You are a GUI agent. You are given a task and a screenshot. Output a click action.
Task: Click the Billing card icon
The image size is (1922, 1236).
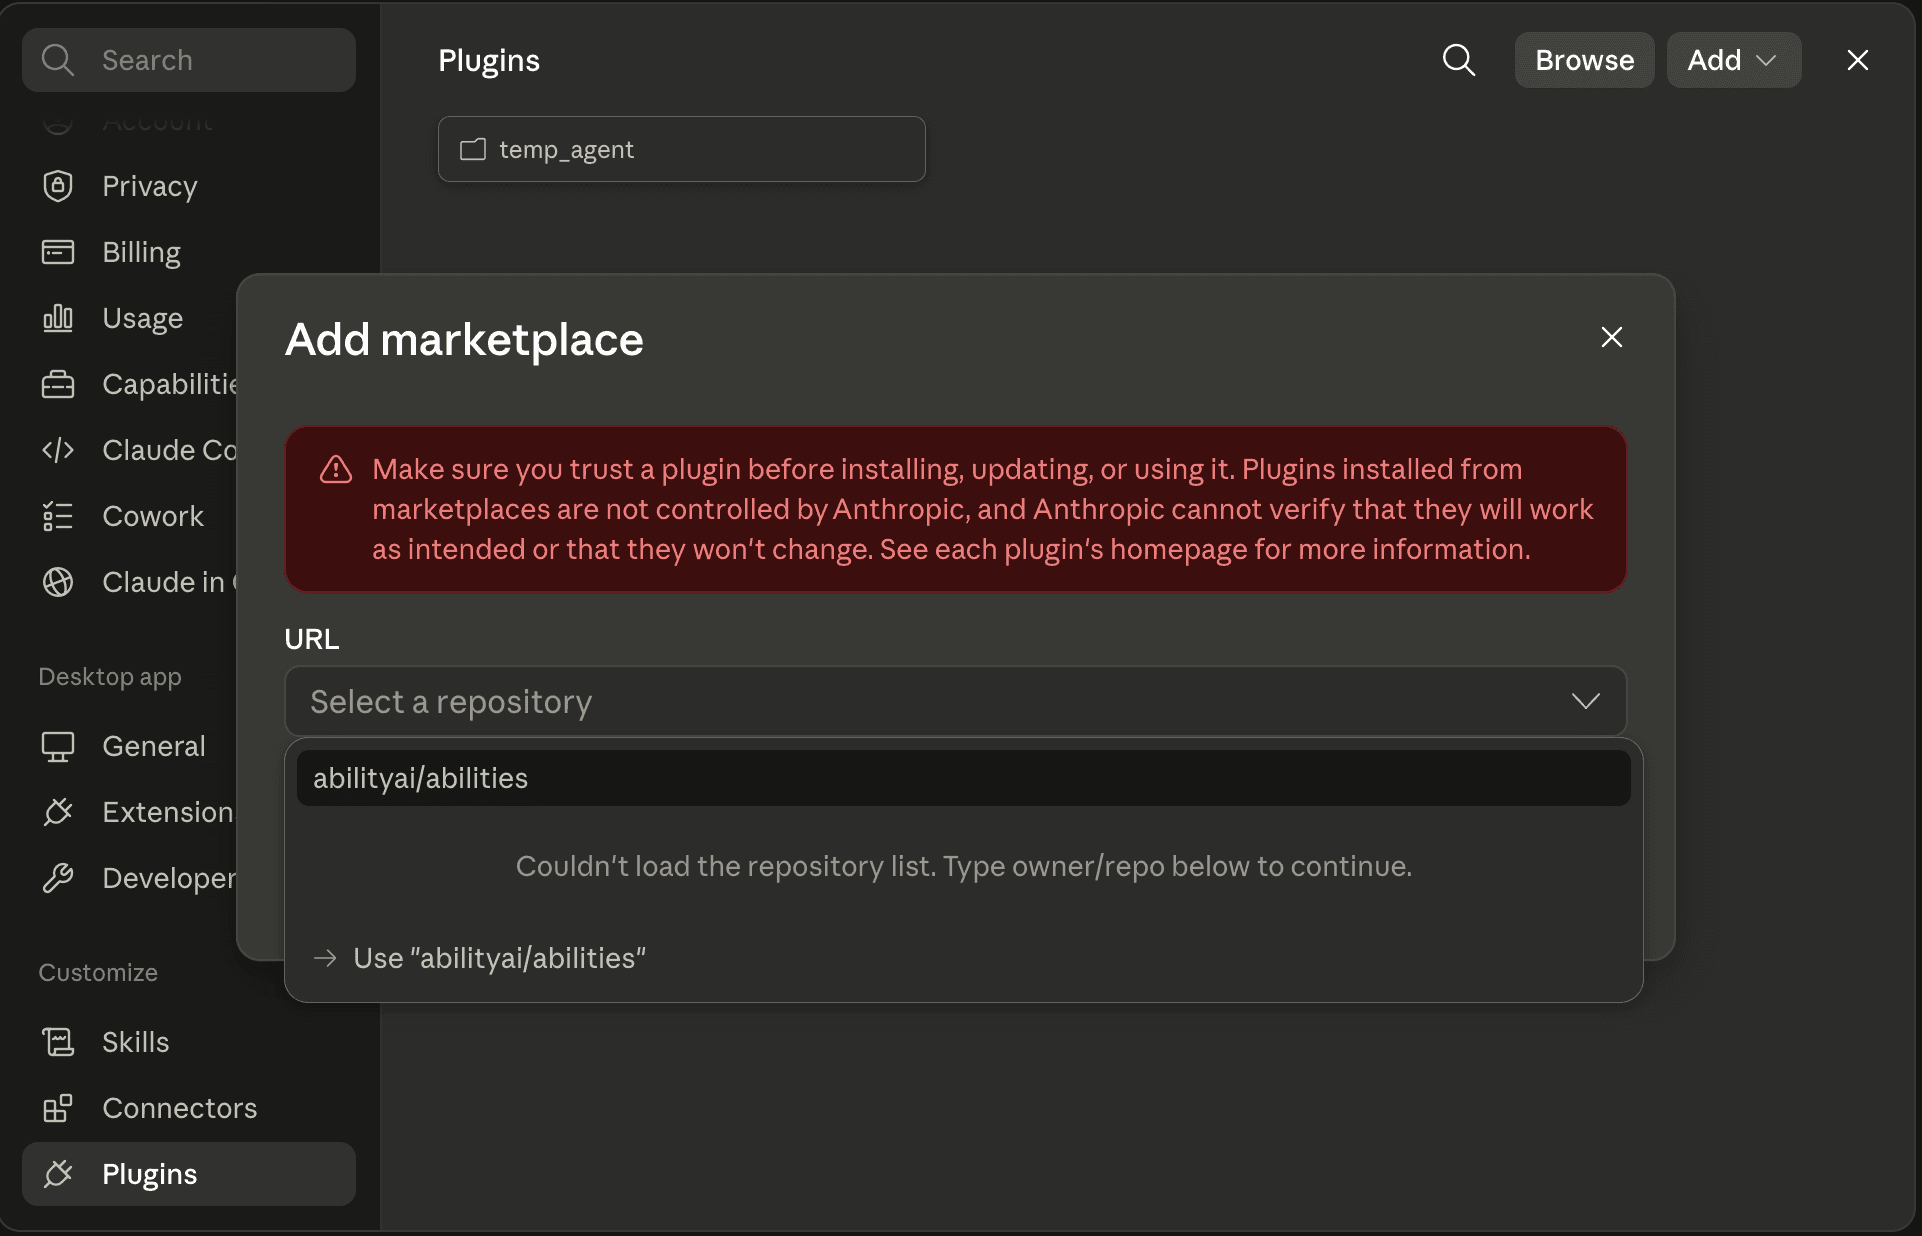coord(58,252)
